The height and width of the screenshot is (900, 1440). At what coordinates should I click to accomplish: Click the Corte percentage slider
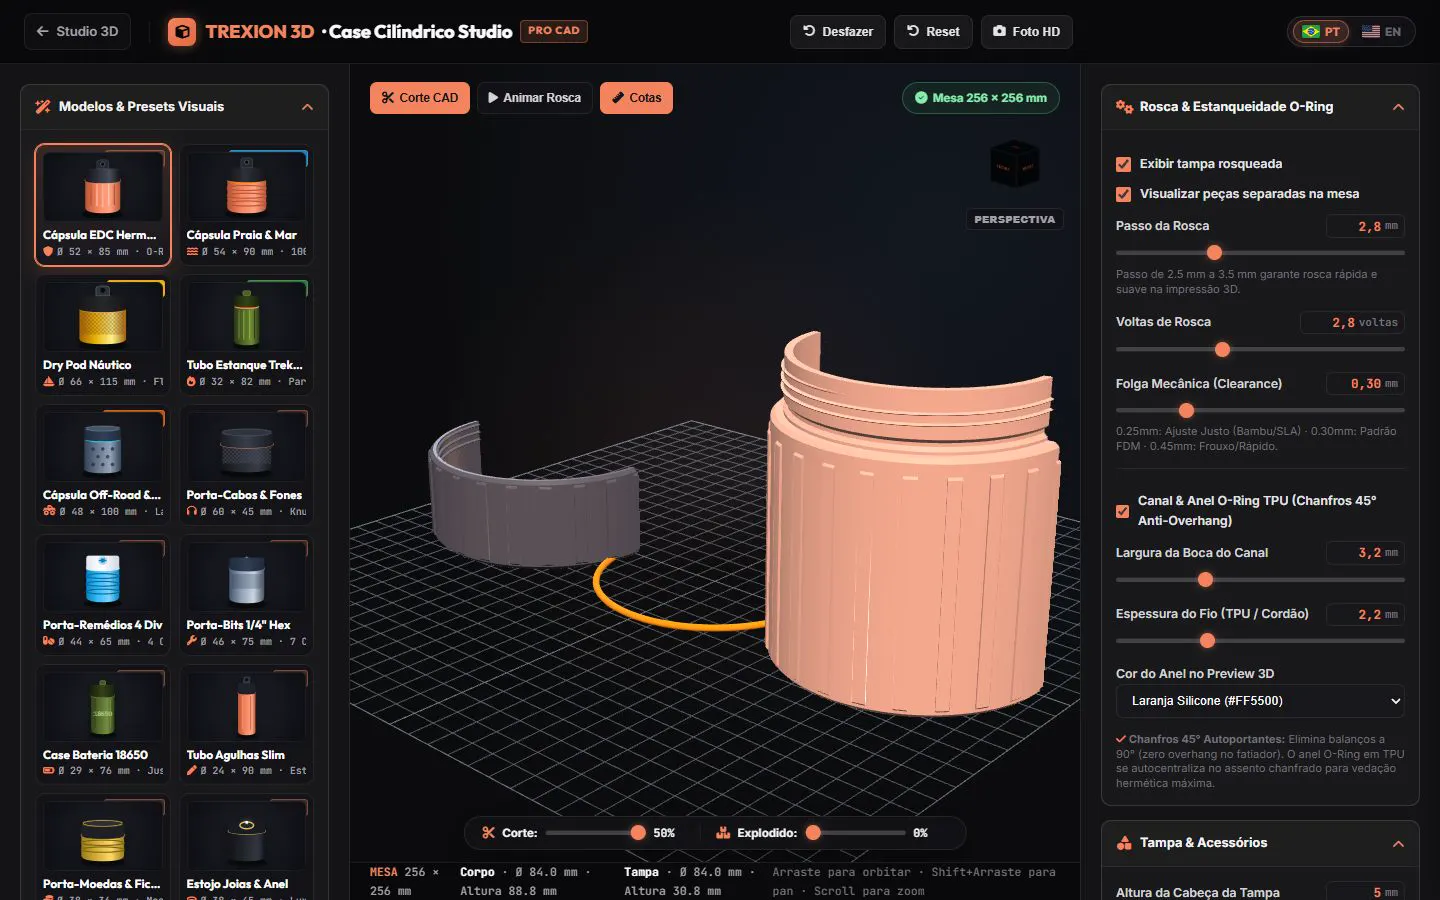coord(596,833)
